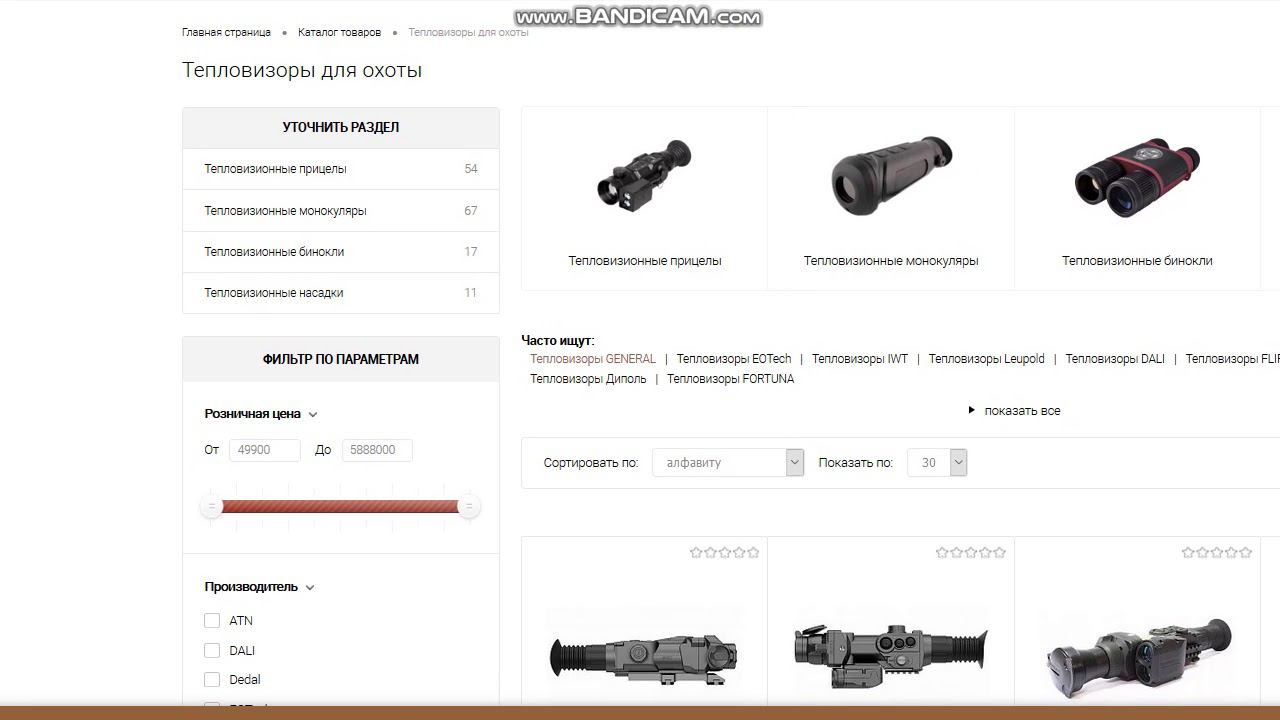
Task: Open the Показать по 30 dropdown
Action: click(937, 462)
